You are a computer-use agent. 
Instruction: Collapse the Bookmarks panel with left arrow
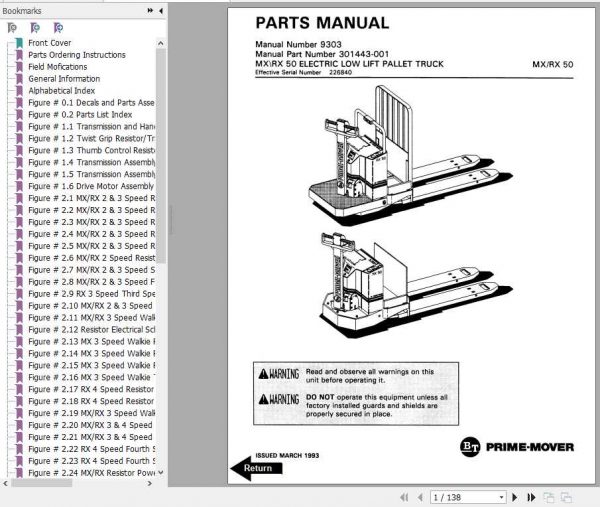tap(161, 11)
